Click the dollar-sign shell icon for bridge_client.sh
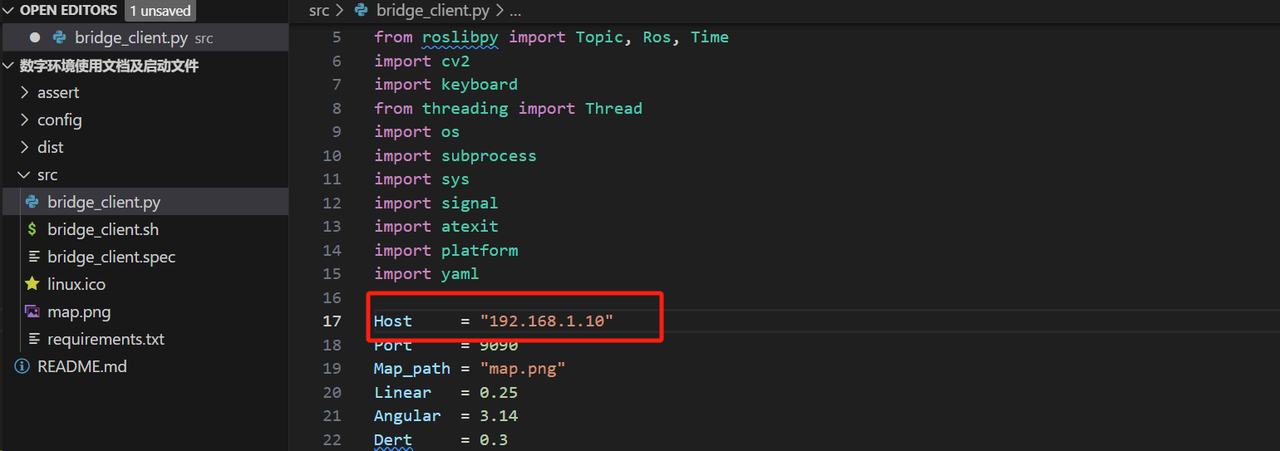This screenshot has width=1280, height=451. click(33, 229)
